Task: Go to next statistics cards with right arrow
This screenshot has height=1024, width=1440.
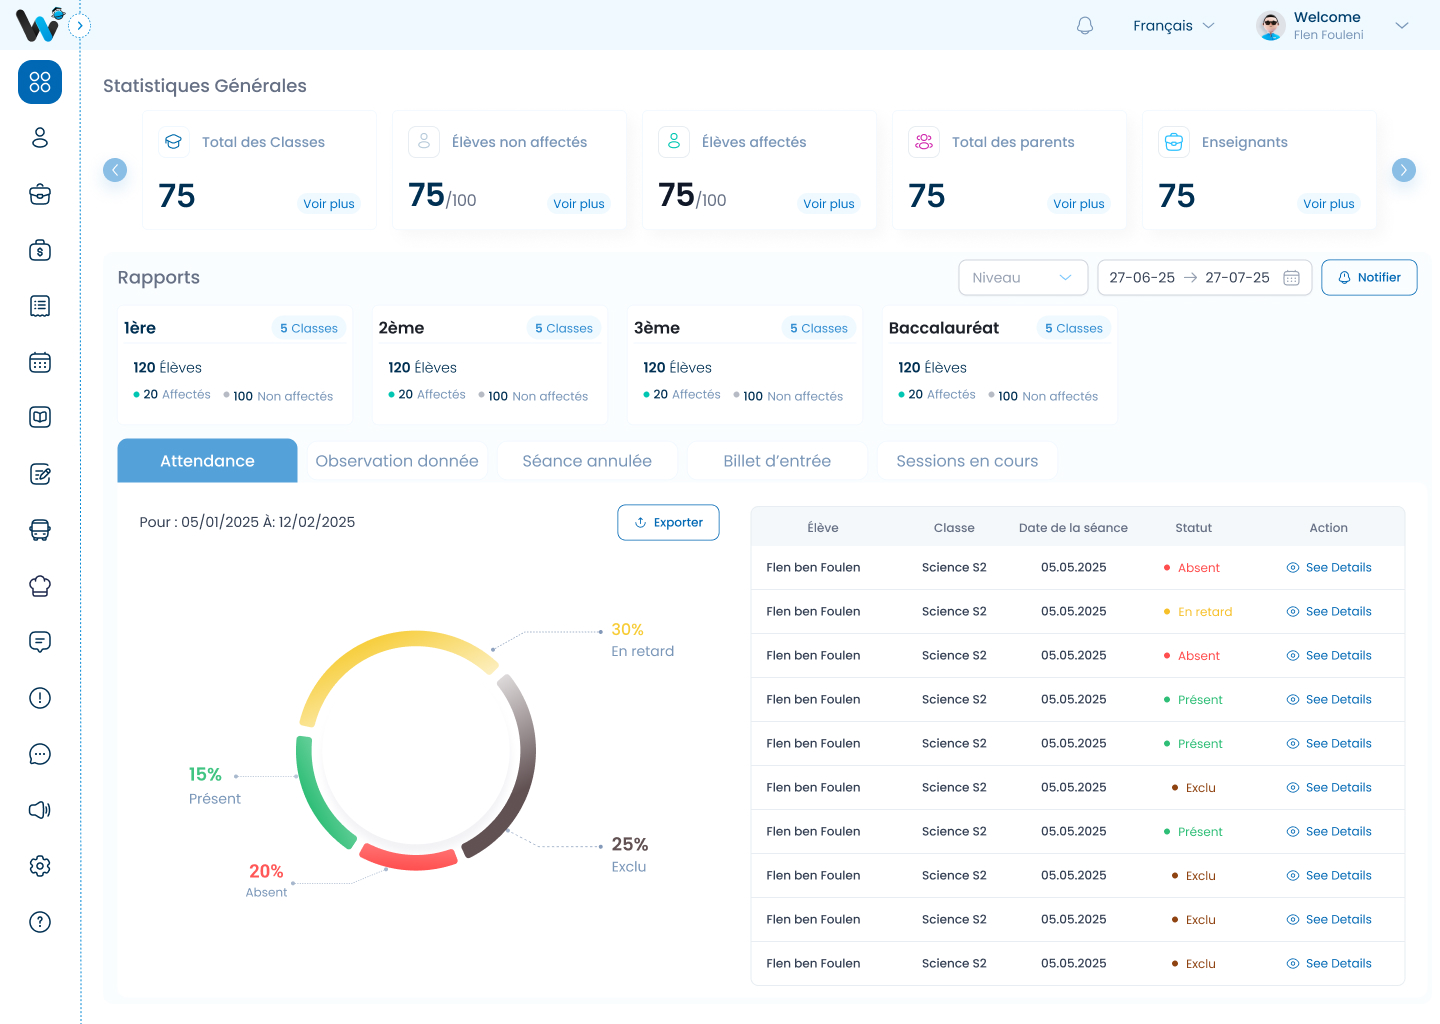Action: click(x=1404, y=170)
